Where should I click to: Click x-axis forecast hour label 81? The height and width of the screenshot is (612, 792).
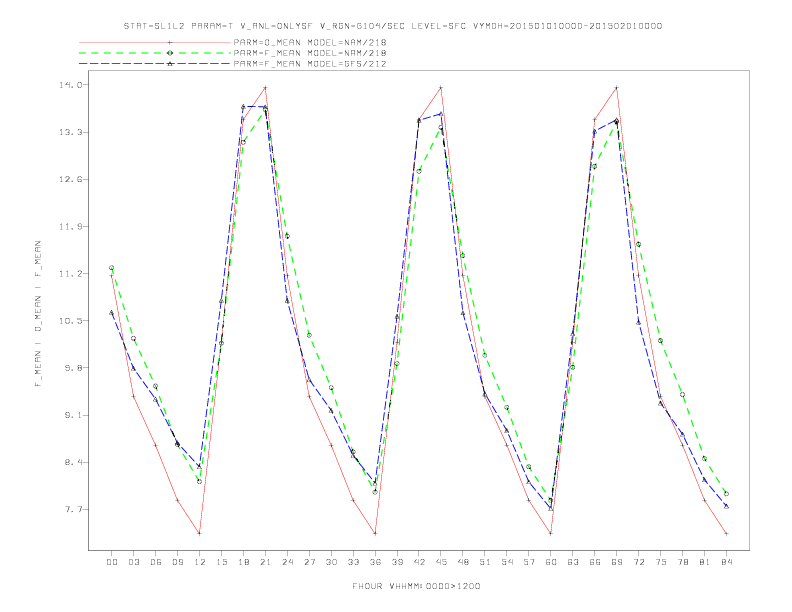705,562
